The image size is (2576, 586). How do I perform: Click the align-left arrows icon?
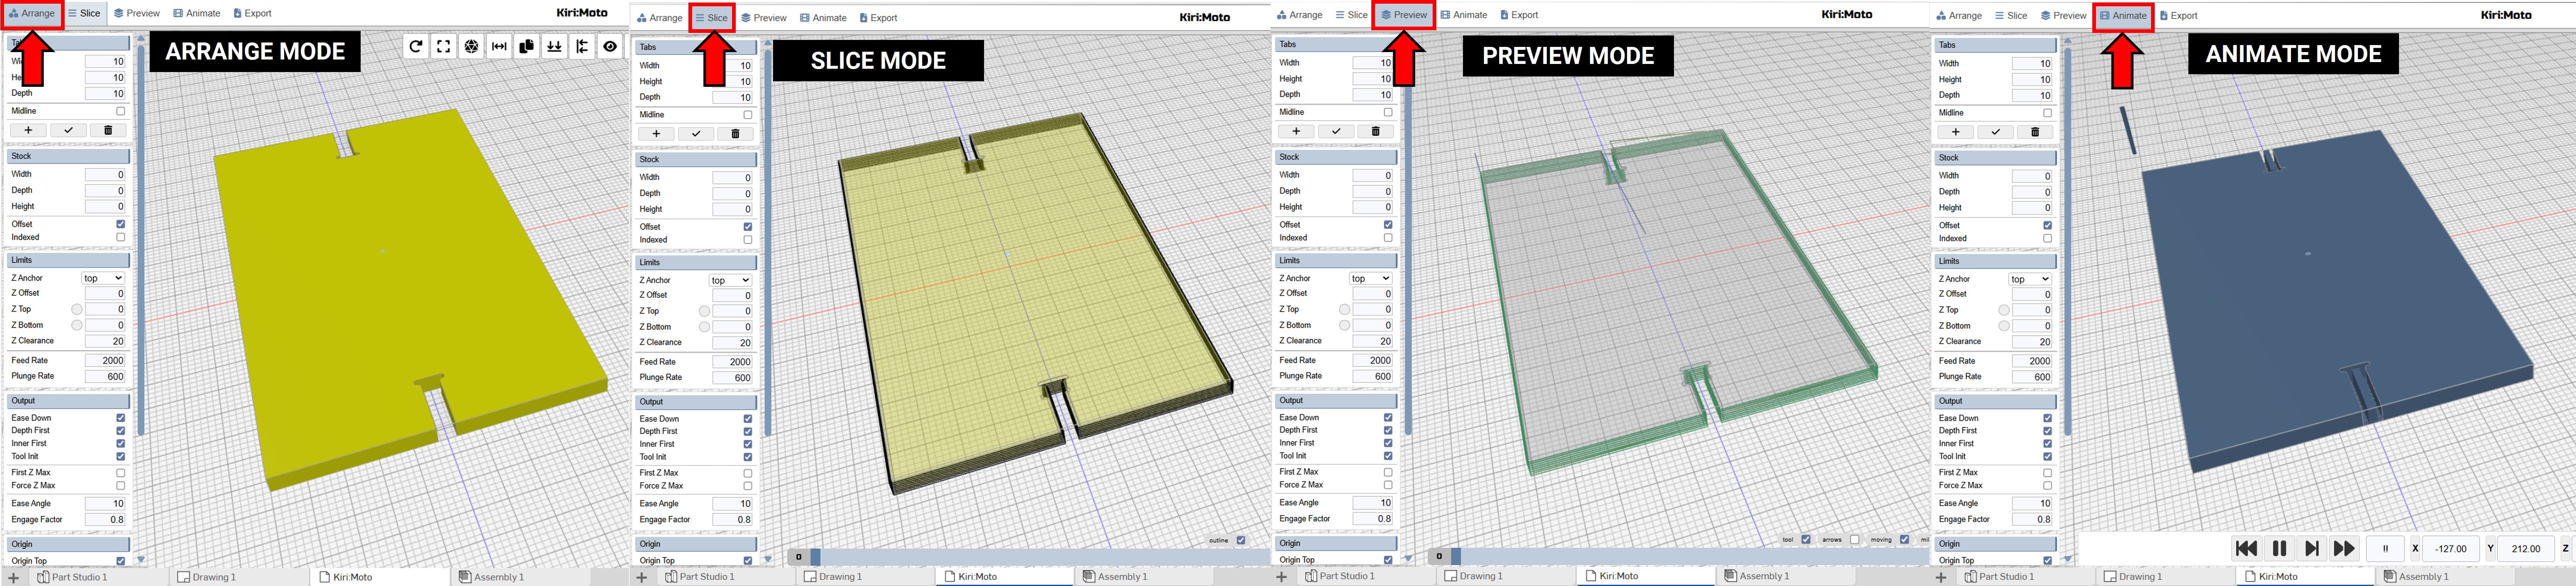(582, 46)
